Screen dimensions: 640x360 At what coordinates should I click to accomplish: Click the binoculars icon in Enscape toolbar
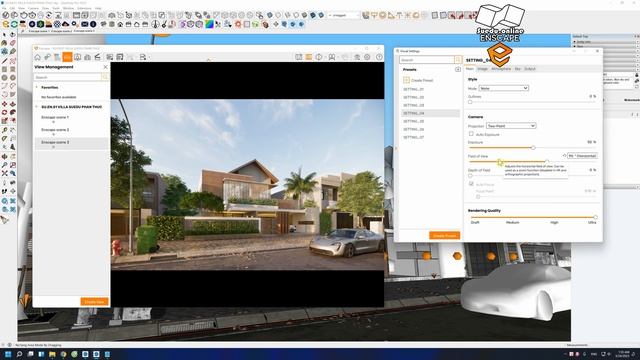click(x=332, y=57)
